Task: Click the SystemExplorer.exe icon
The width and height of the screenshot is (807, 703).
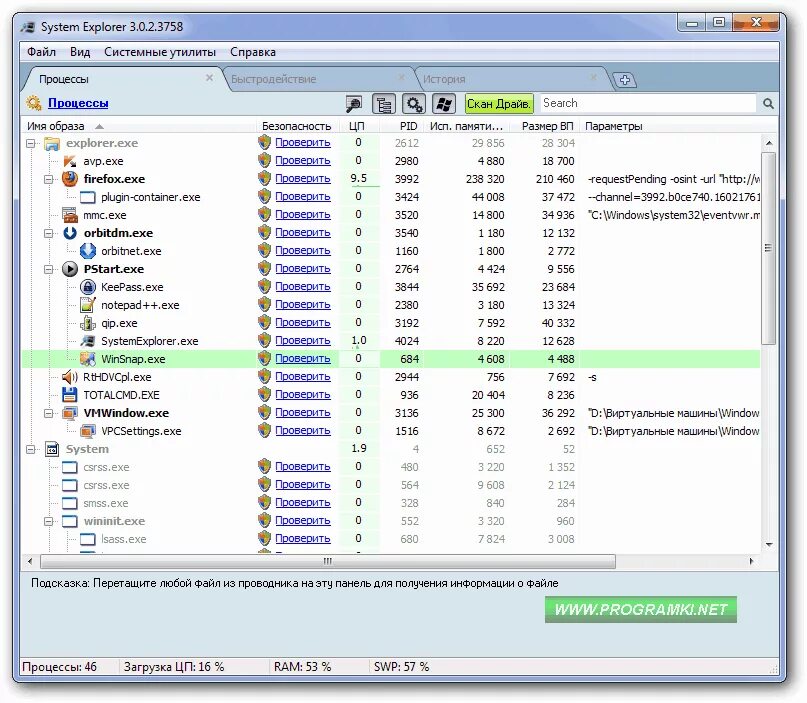Action: coord(87,341)
